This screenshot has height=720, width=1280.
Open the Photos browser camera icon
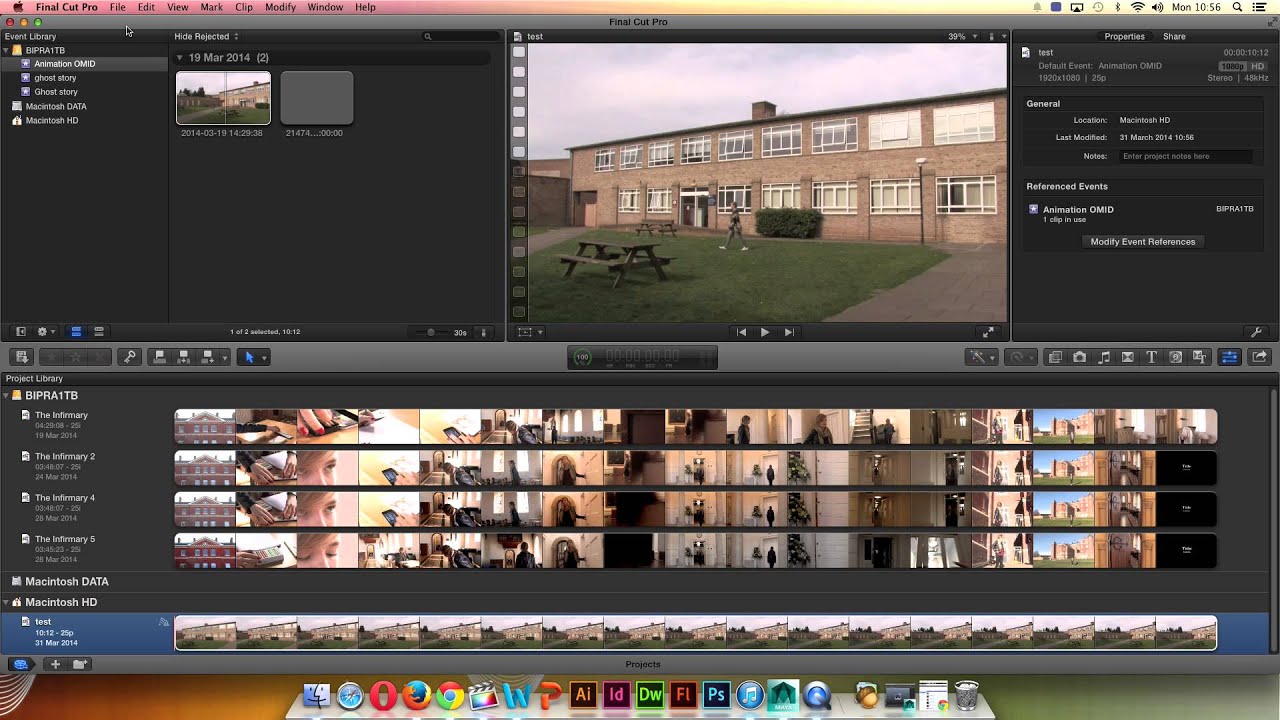pyautogui.click(x=1079, y=357)
